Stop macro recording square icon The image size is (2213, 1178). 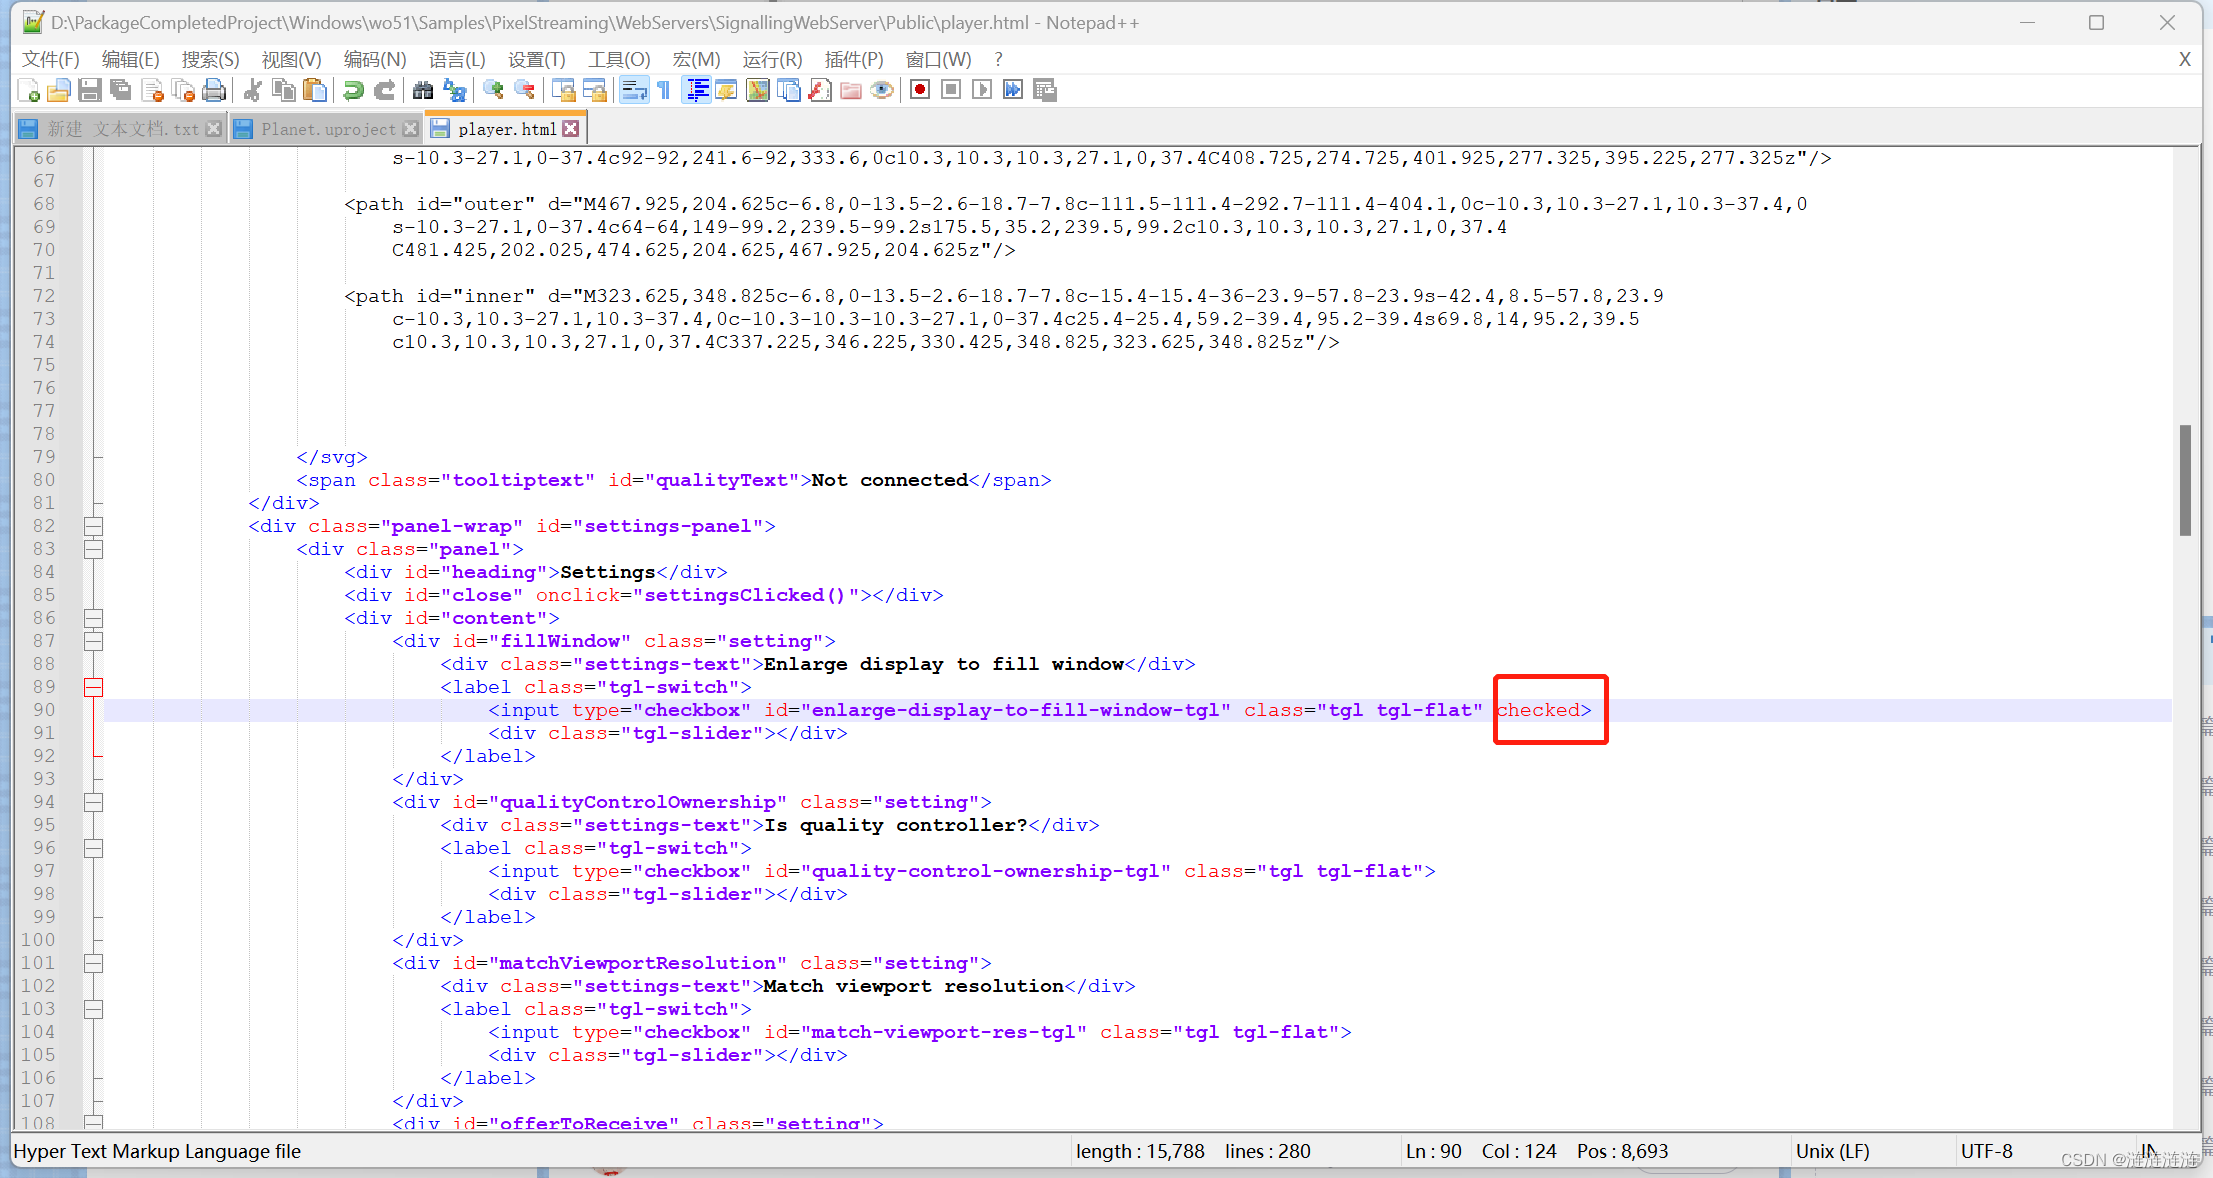pos(951,91)
